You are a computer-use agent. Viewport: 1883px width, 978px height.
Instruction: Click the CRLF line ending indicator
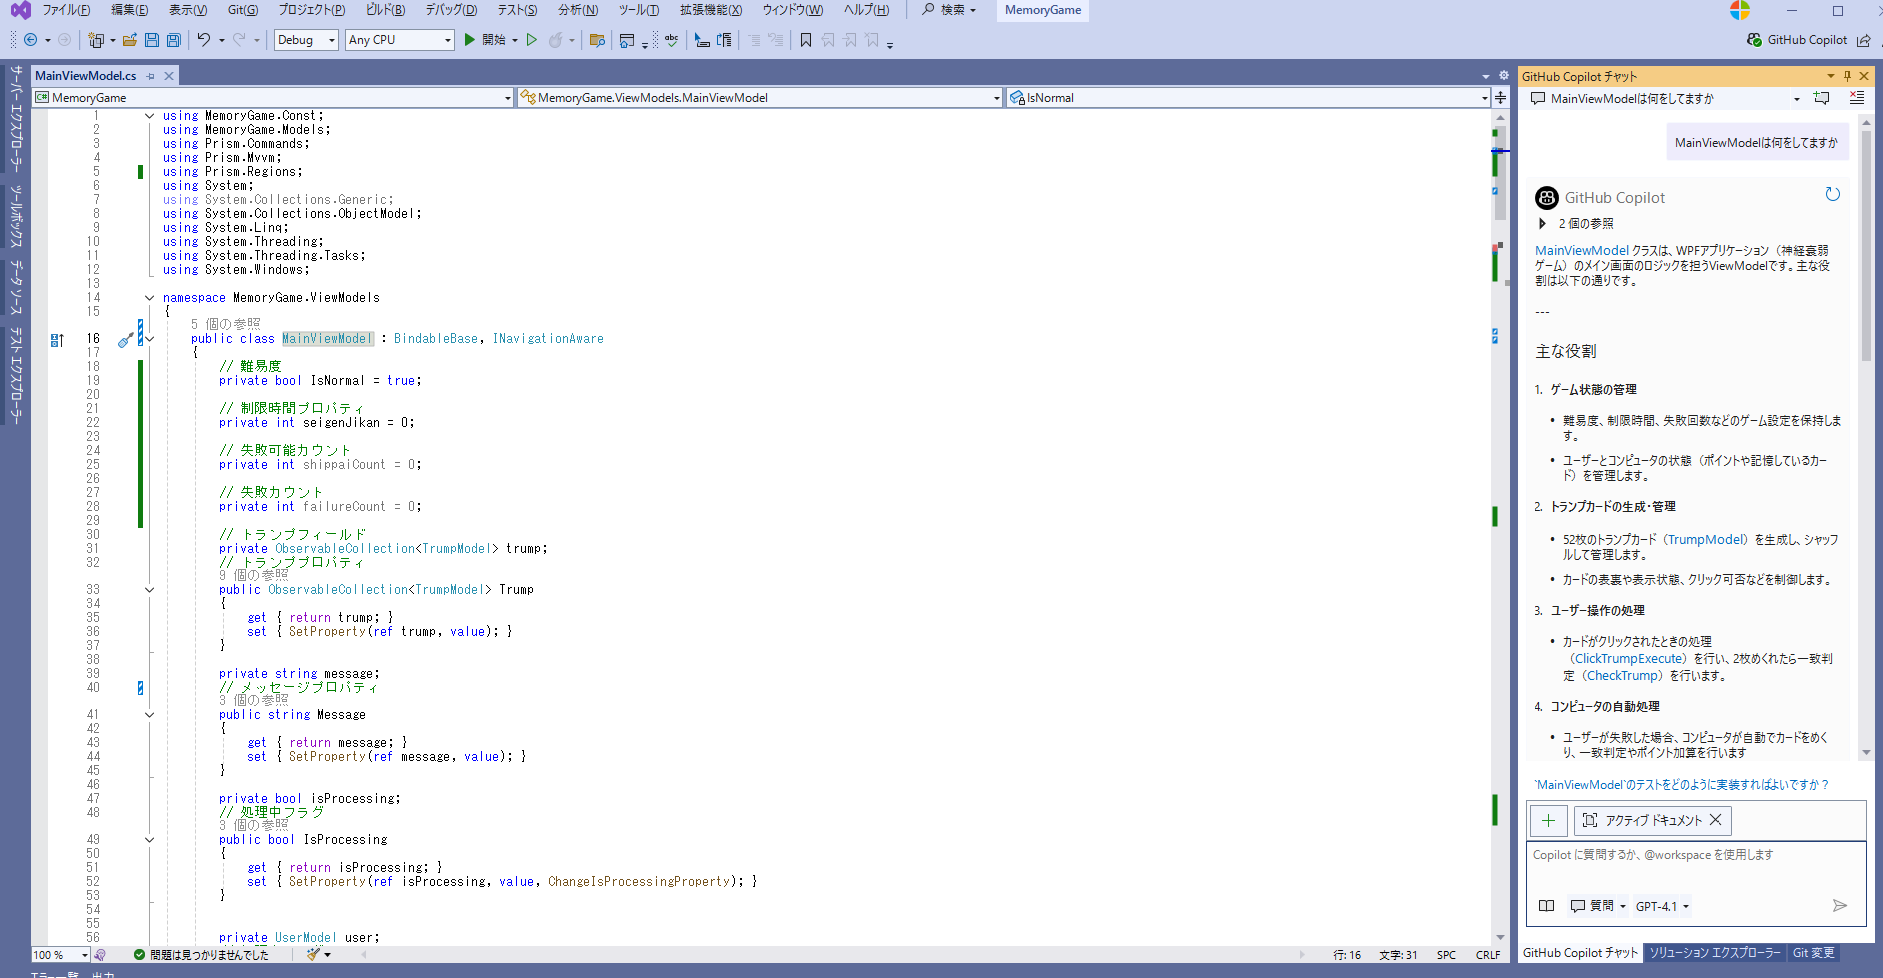[1488, 955]
